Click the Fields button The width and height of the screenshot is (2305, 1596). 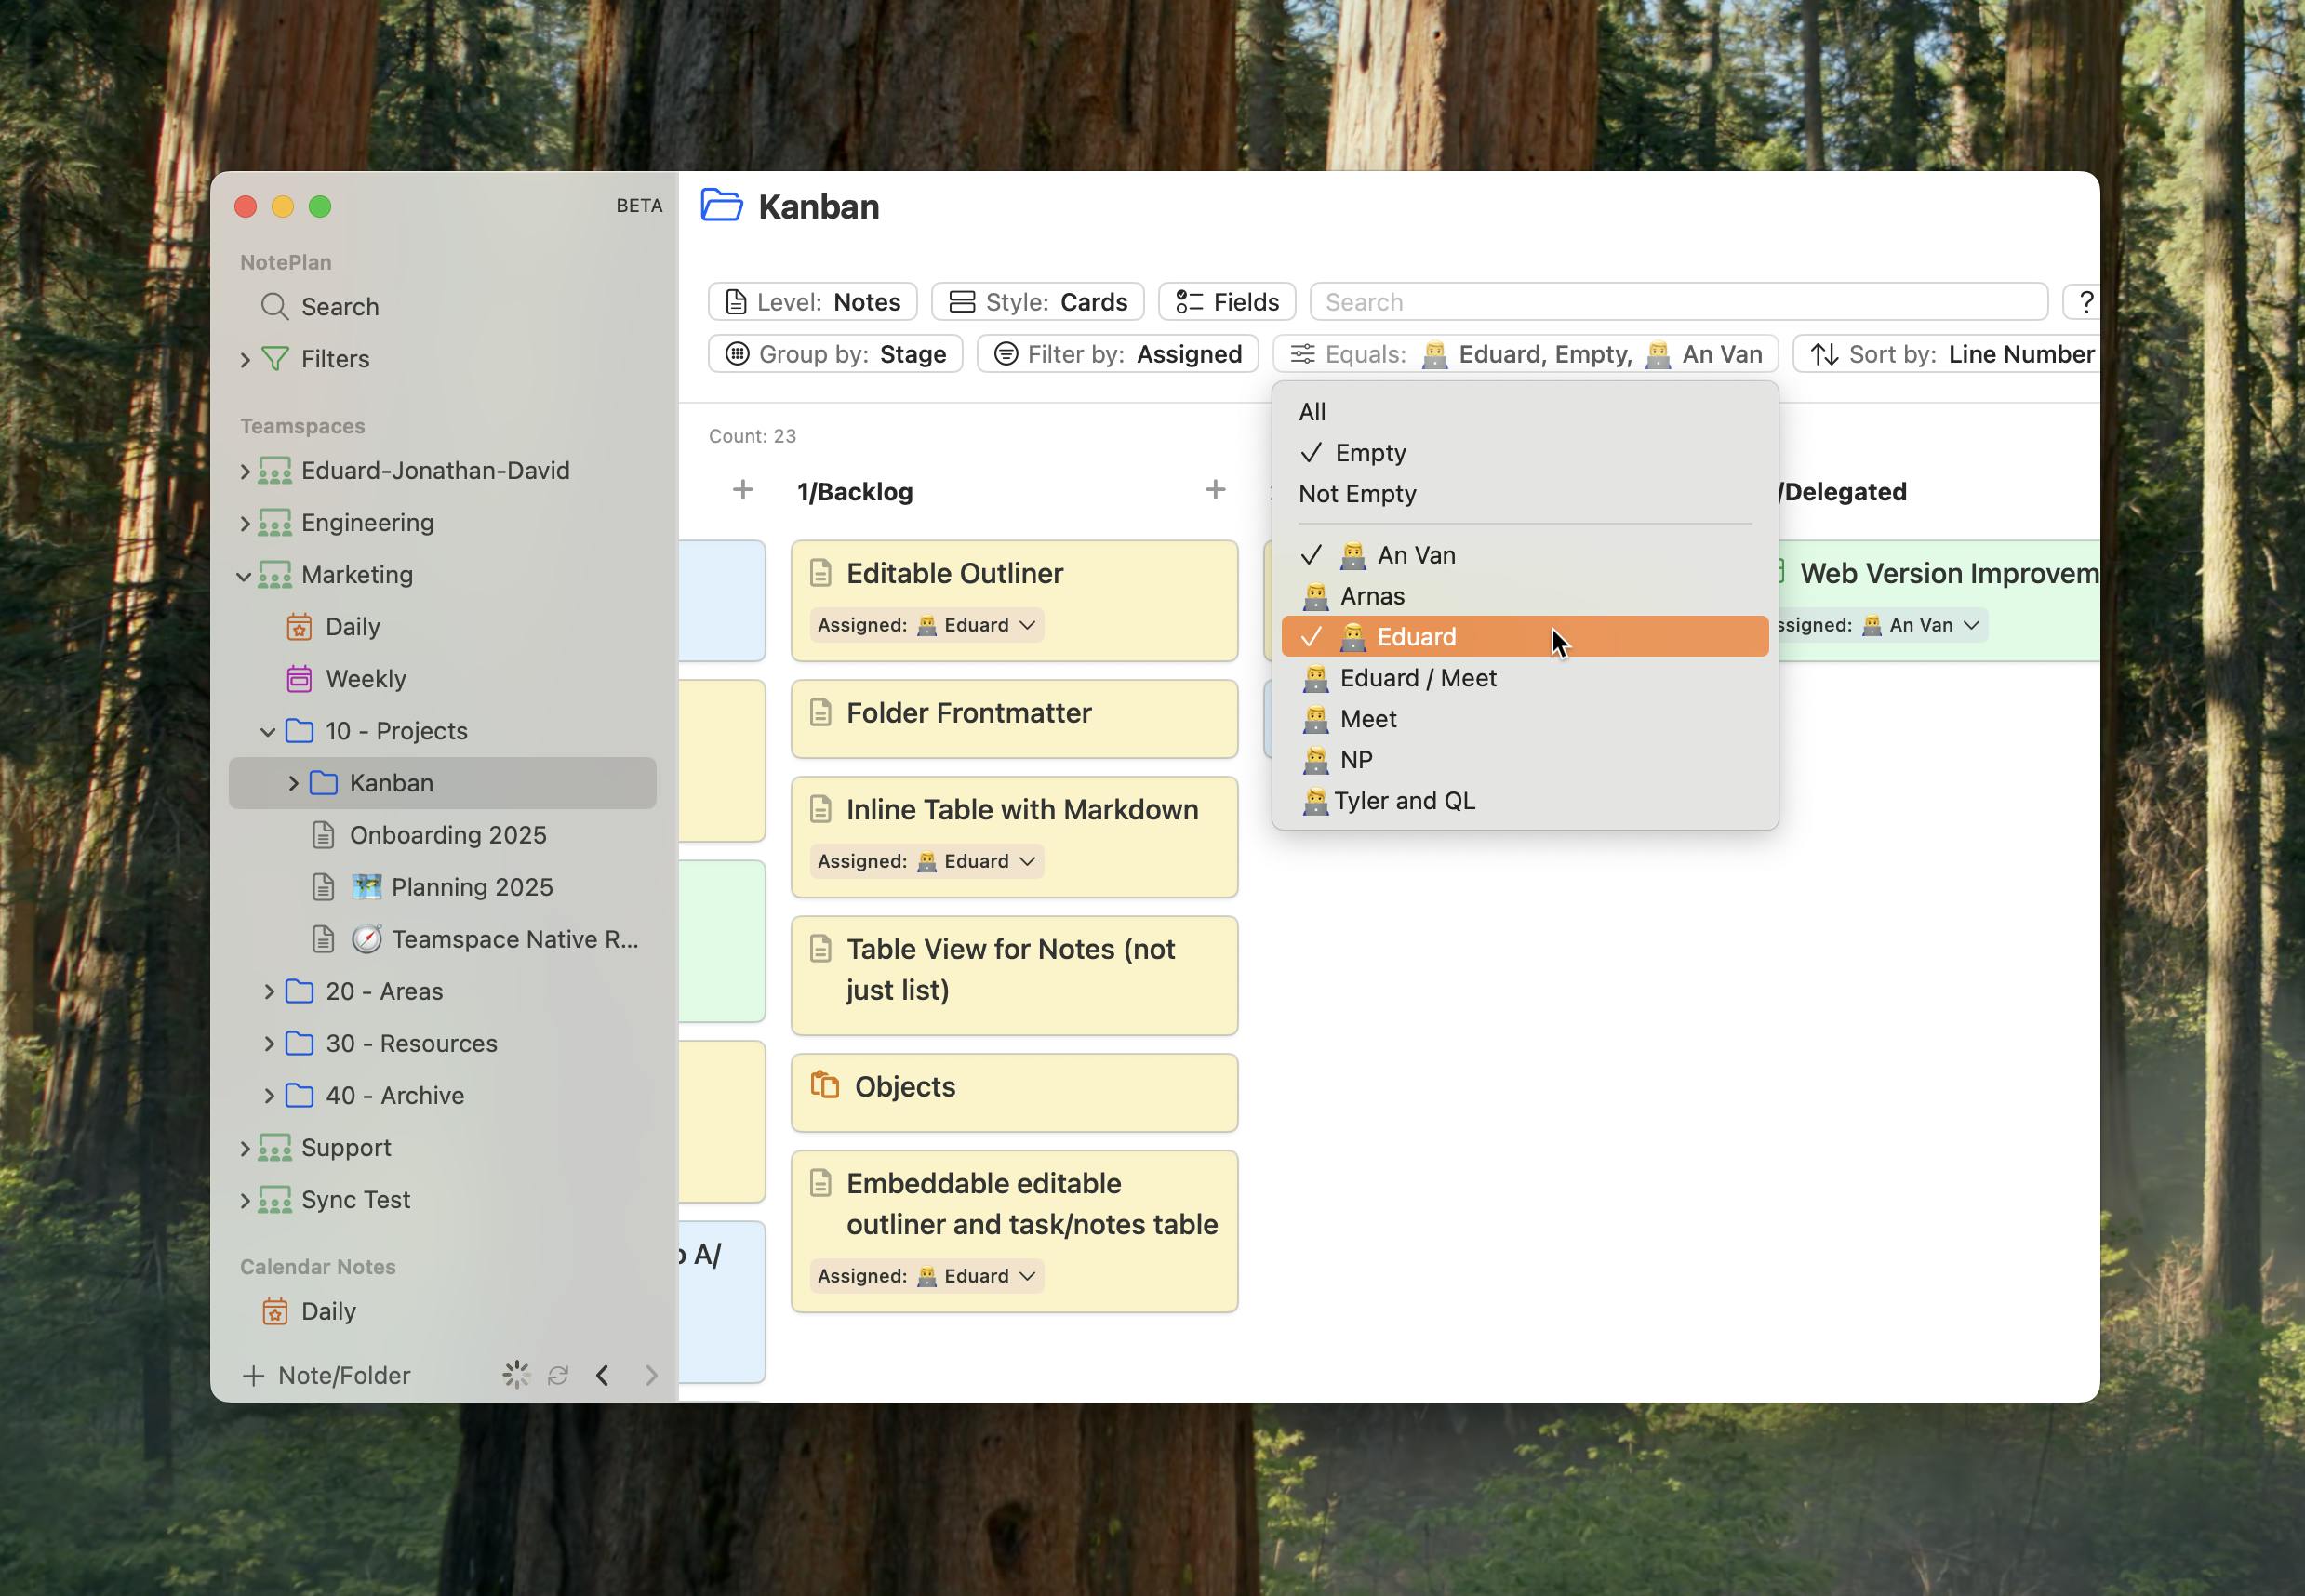[1226, 301]
